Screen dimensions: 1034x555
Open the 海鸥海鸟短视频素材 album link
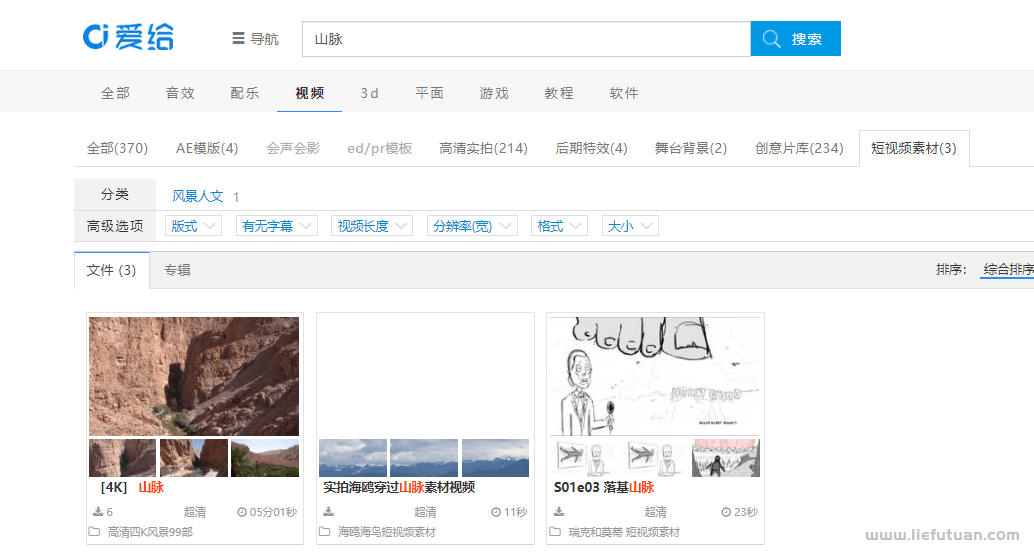(x=387, y=532)
